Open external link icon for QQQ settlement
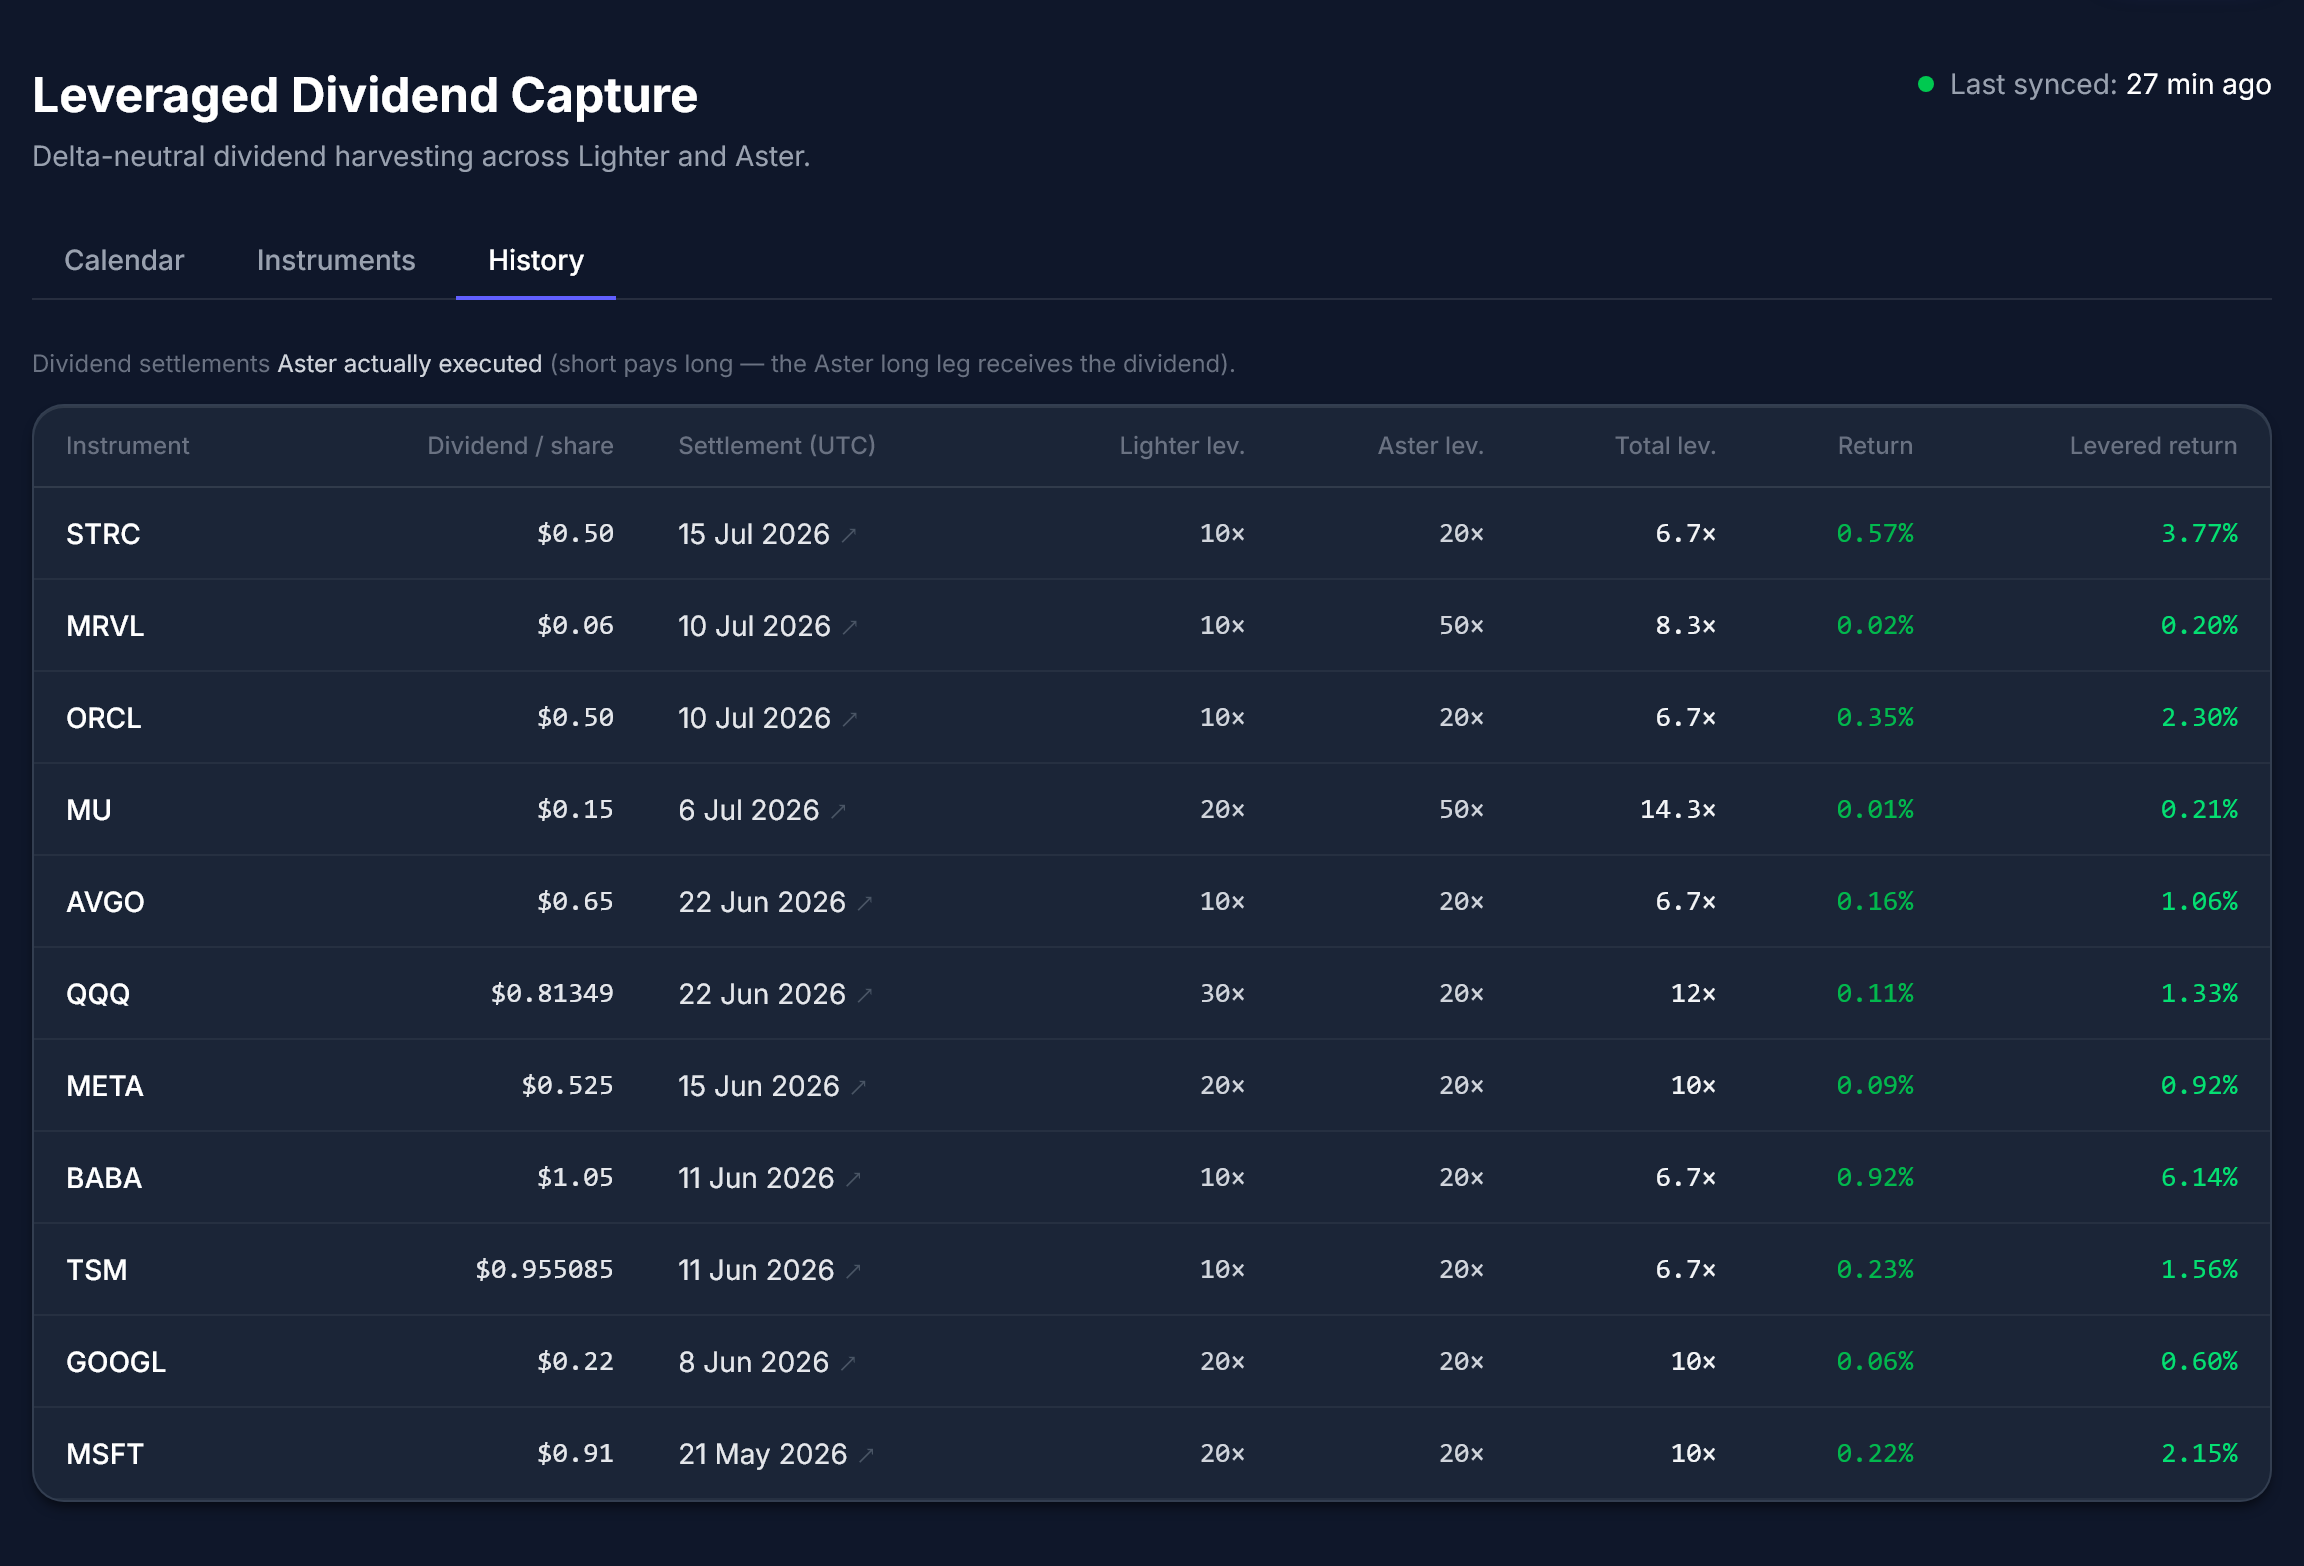 click(x=865, y=995)
